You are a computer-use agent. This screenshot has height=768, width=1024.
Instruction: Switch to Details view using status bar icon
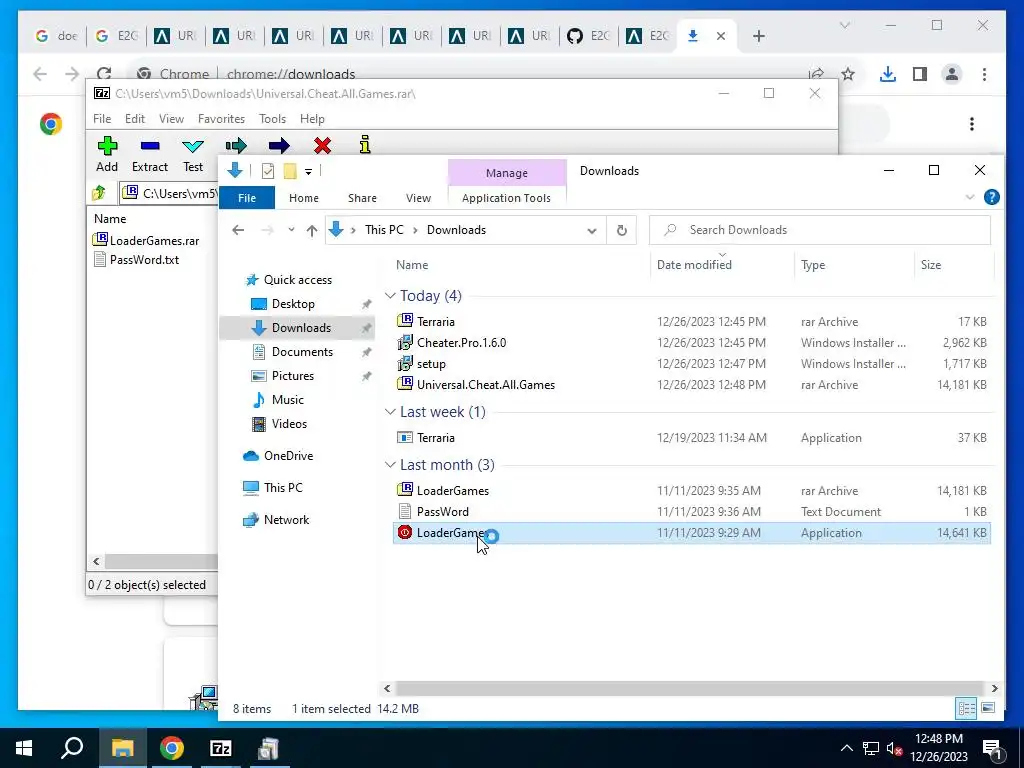967,708
